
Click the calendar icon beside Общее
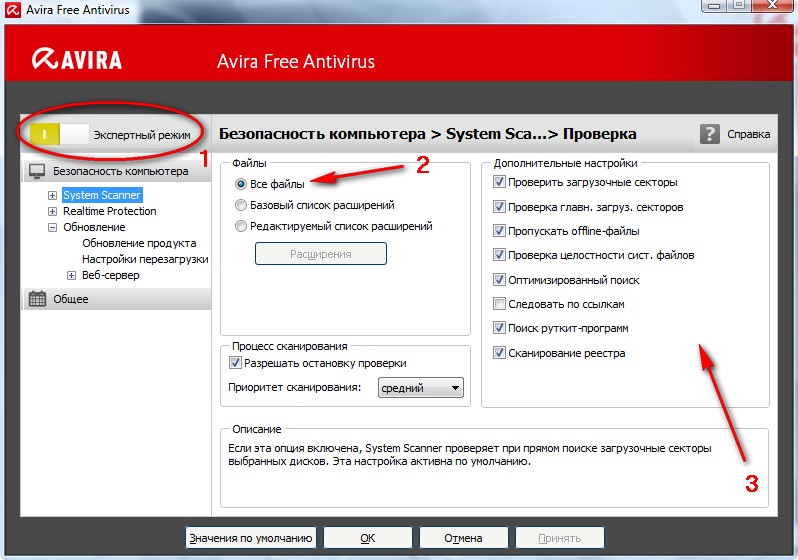click(37, 299)
